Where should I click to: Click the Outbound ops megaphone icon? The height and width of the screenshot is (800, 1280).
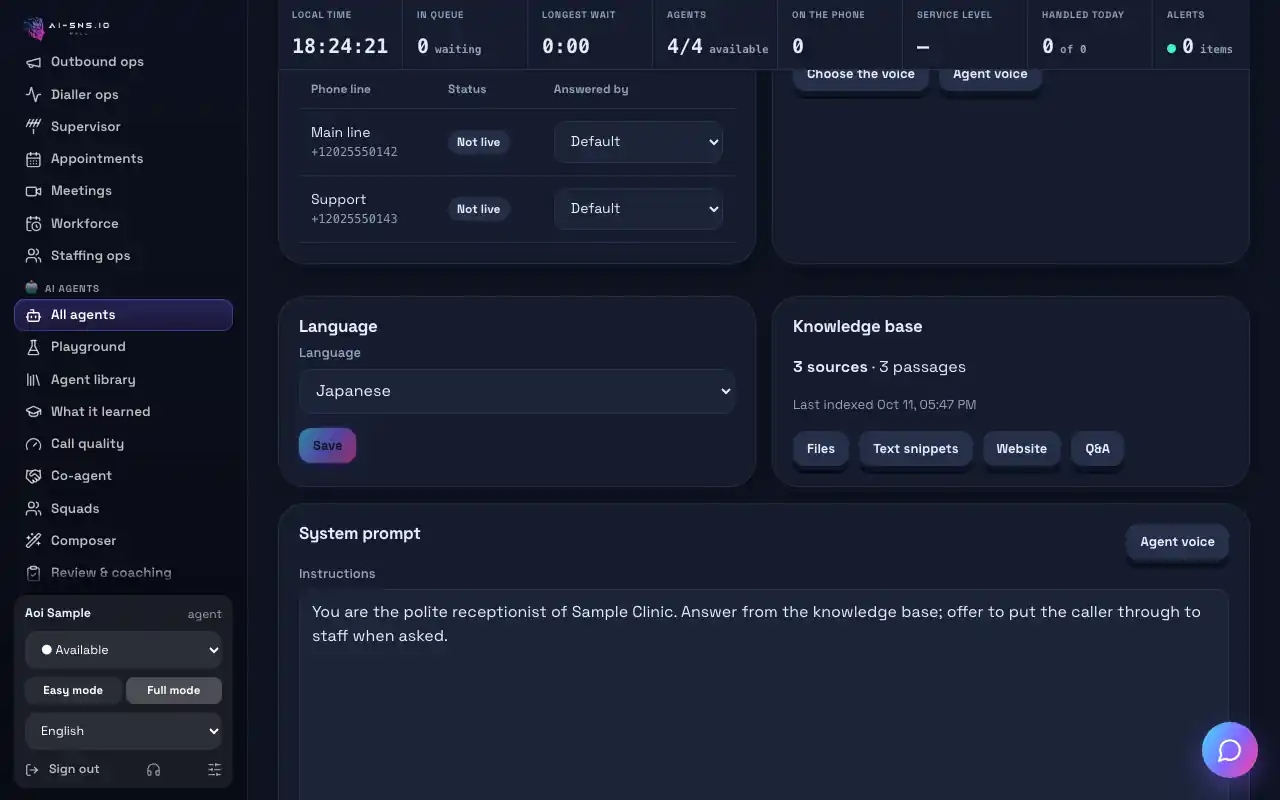click(33, 62)
